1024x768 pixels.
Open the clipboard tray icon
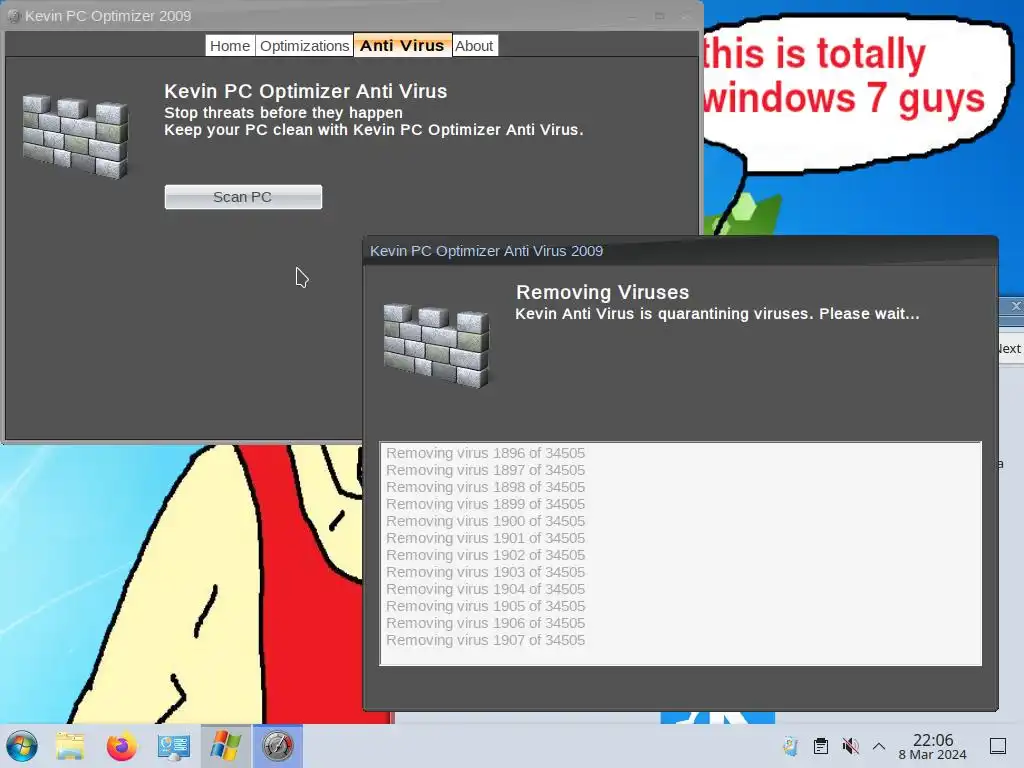tap(821, 746)
